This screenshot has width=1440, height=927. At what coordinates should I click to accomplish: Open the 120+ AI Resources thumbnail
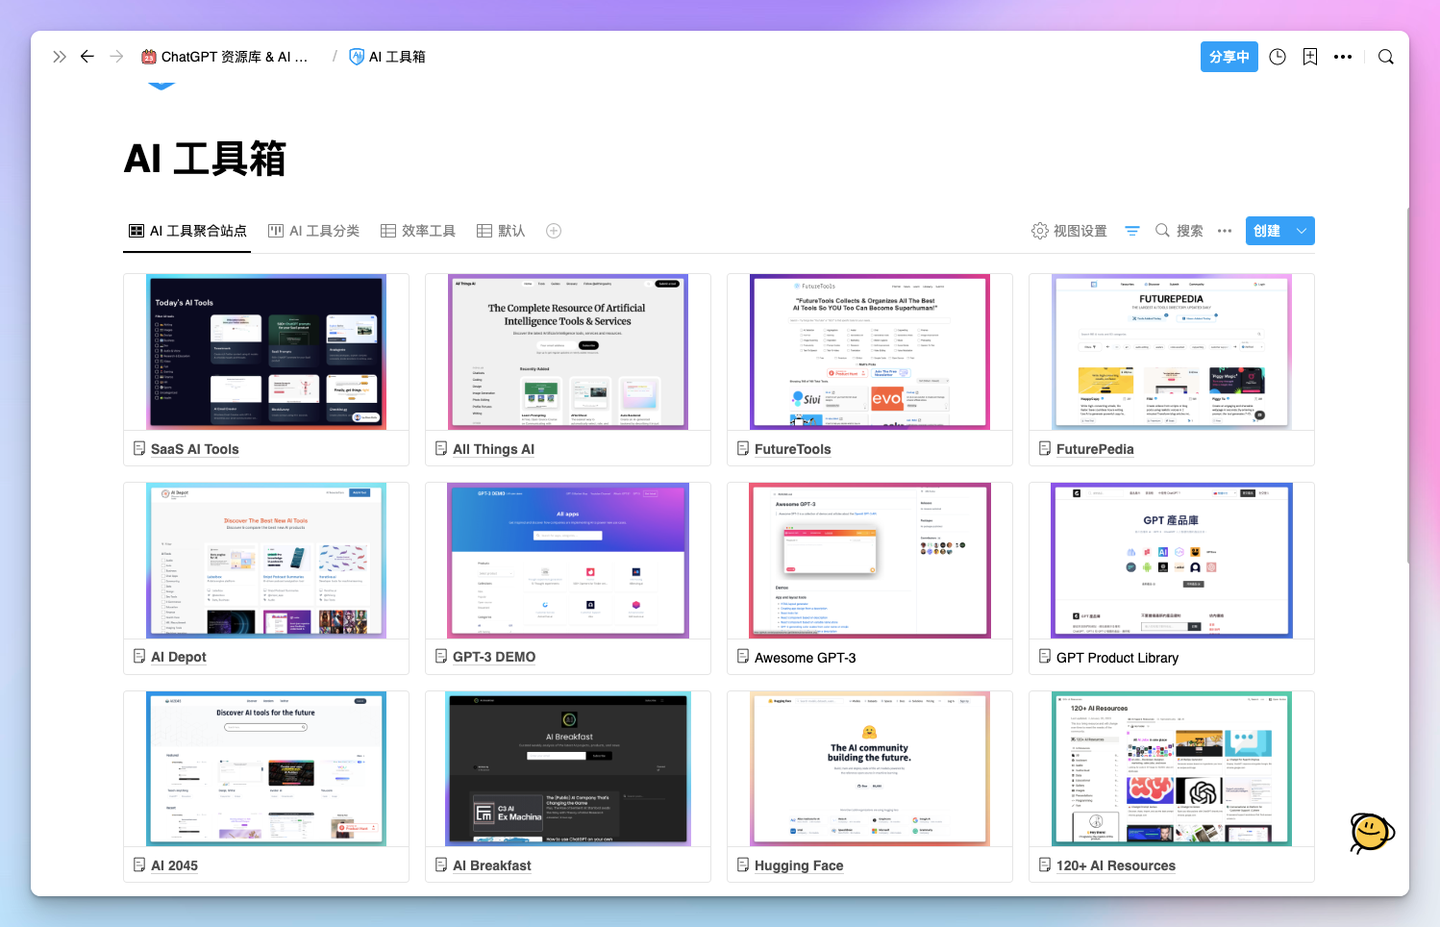[1172, 768]
